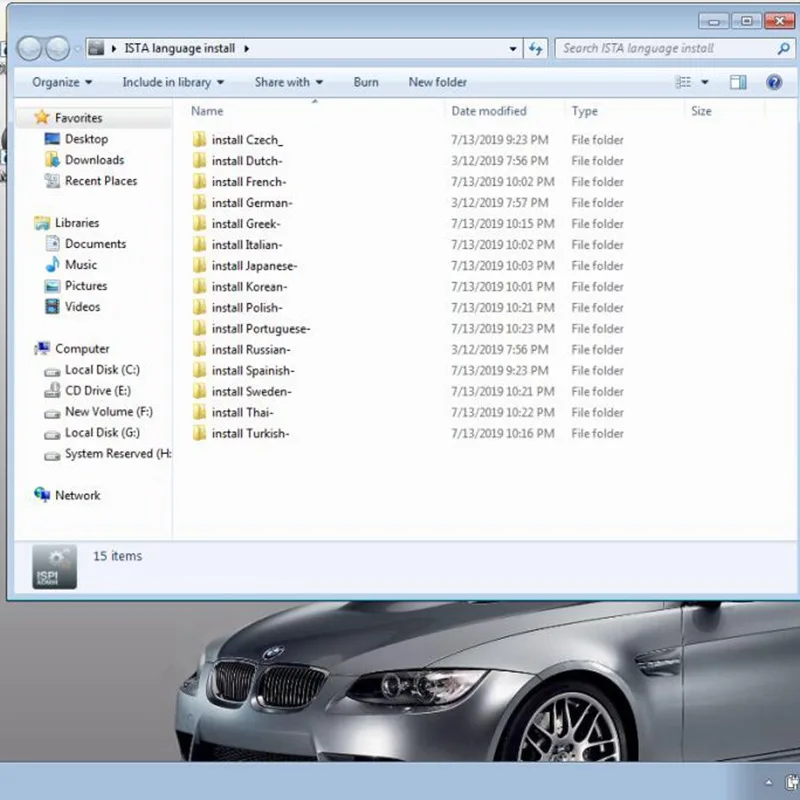The height and width of the screenshot is (800, 800).
Task: Select Local Disk (C:) in sidebar
Action: [102, 370]
